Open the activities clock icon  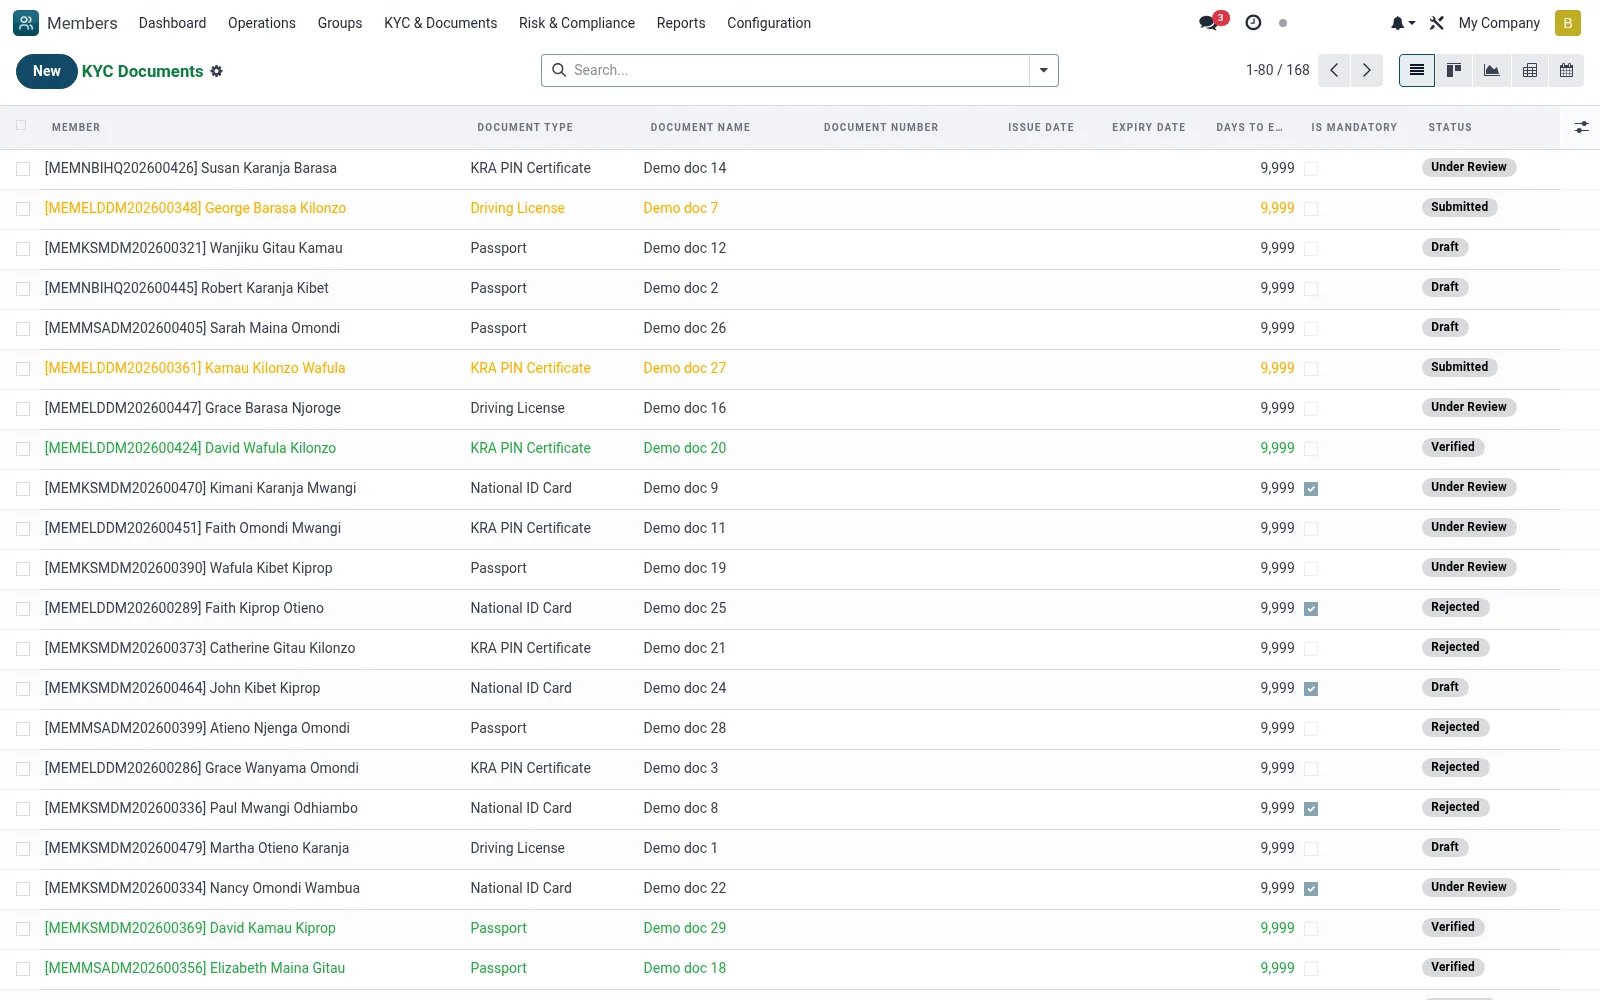pos(1253,22)
